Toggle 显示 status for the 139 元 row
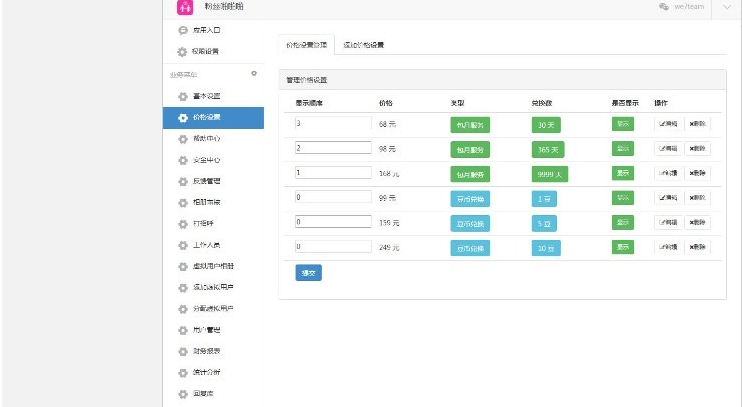The height and width of the screenshot is (407, 742). 623,222
